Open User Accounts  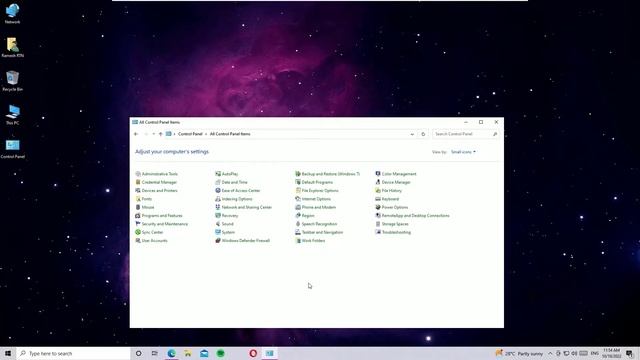[151, 241]
